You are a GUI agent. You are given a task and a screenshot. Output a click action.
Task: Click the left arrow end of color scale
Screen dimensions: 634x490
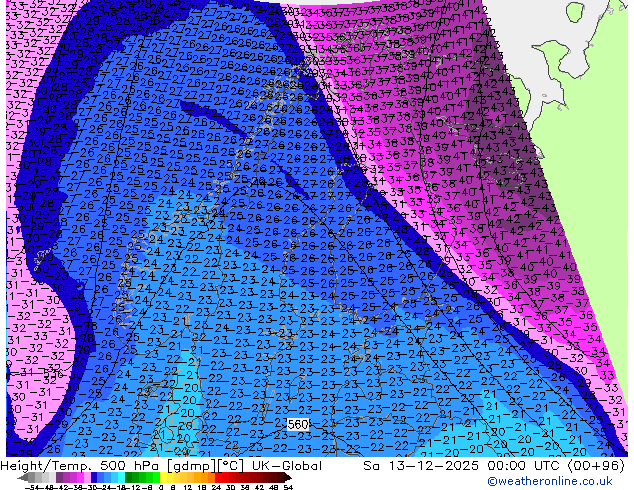pos(22,477)
